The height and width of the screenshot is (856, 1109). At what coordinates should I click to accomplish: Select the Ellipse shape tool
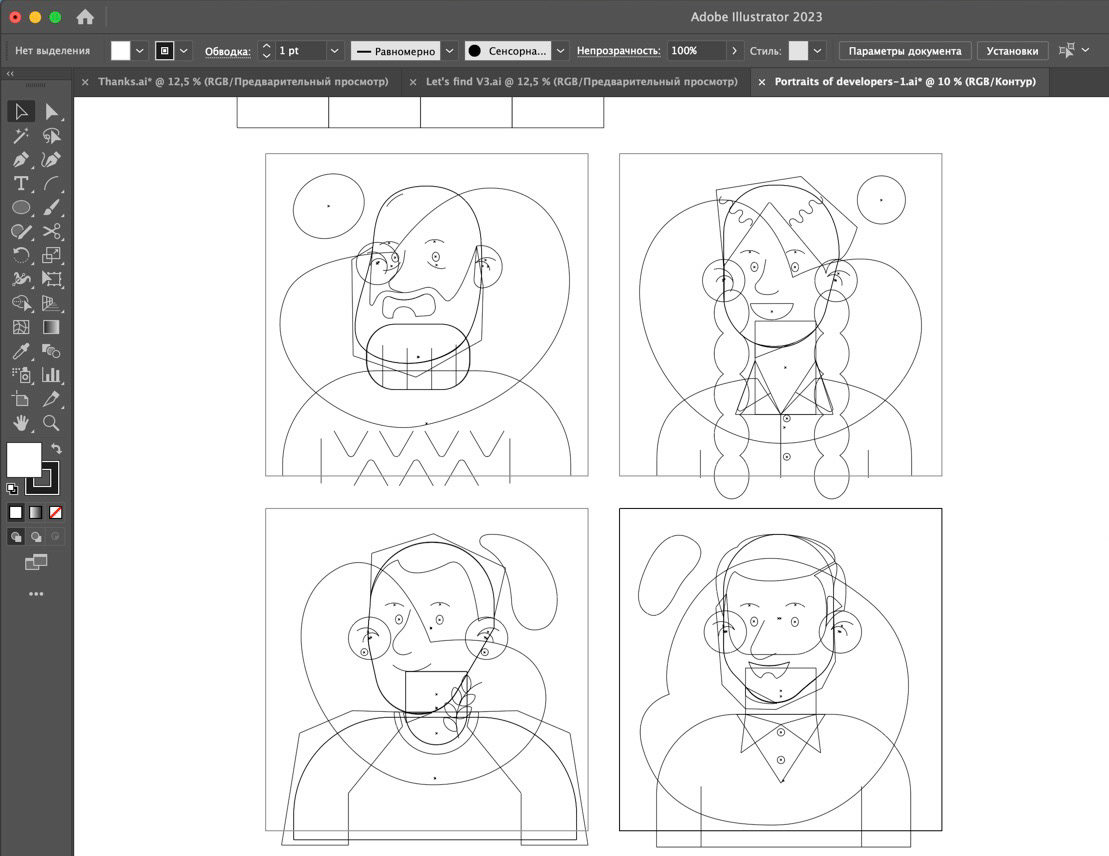pos(20,208)
